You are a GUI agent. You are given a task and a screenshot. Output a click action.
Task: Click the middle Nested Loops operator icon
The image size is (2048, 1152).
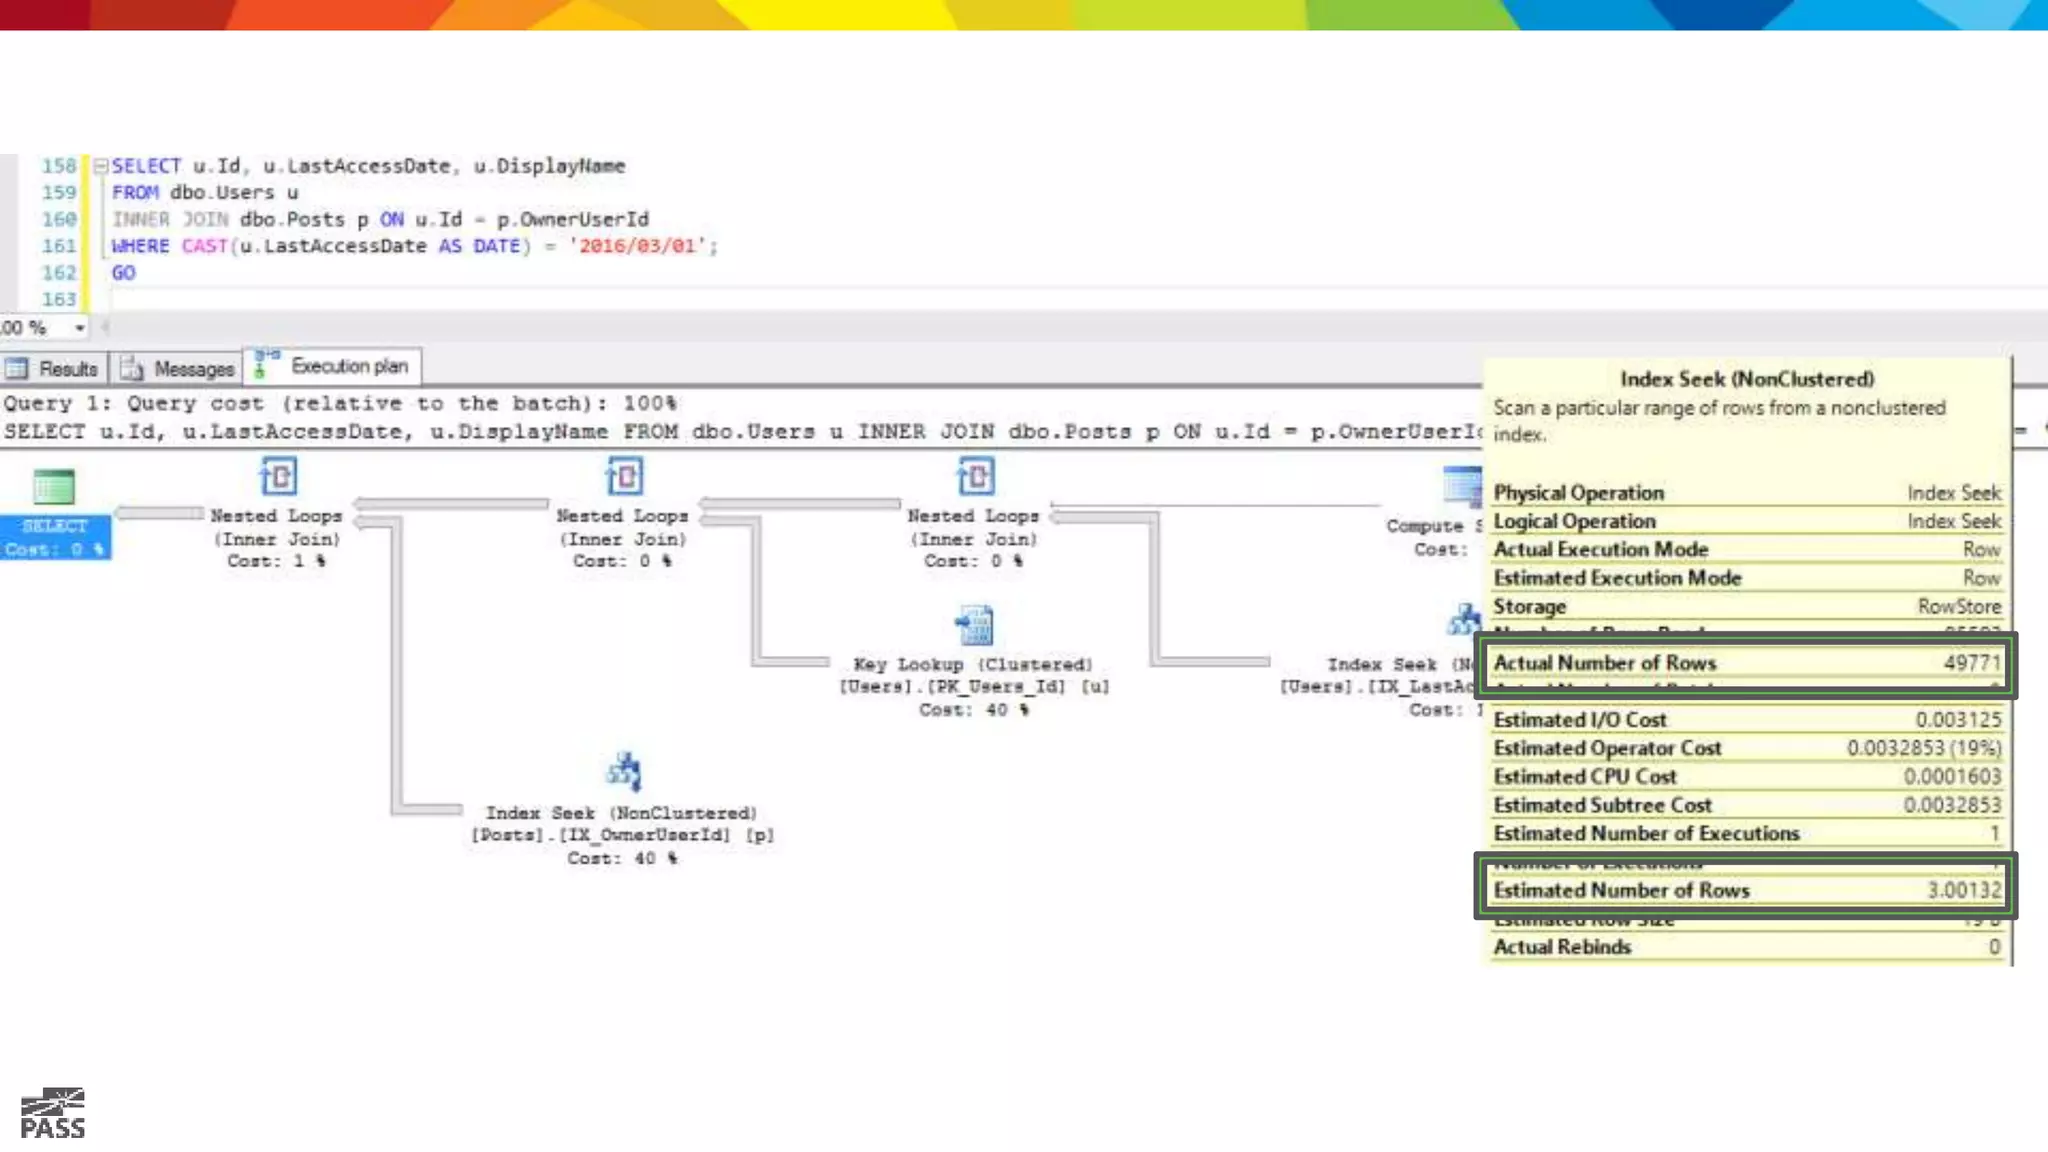click(624, 477)
